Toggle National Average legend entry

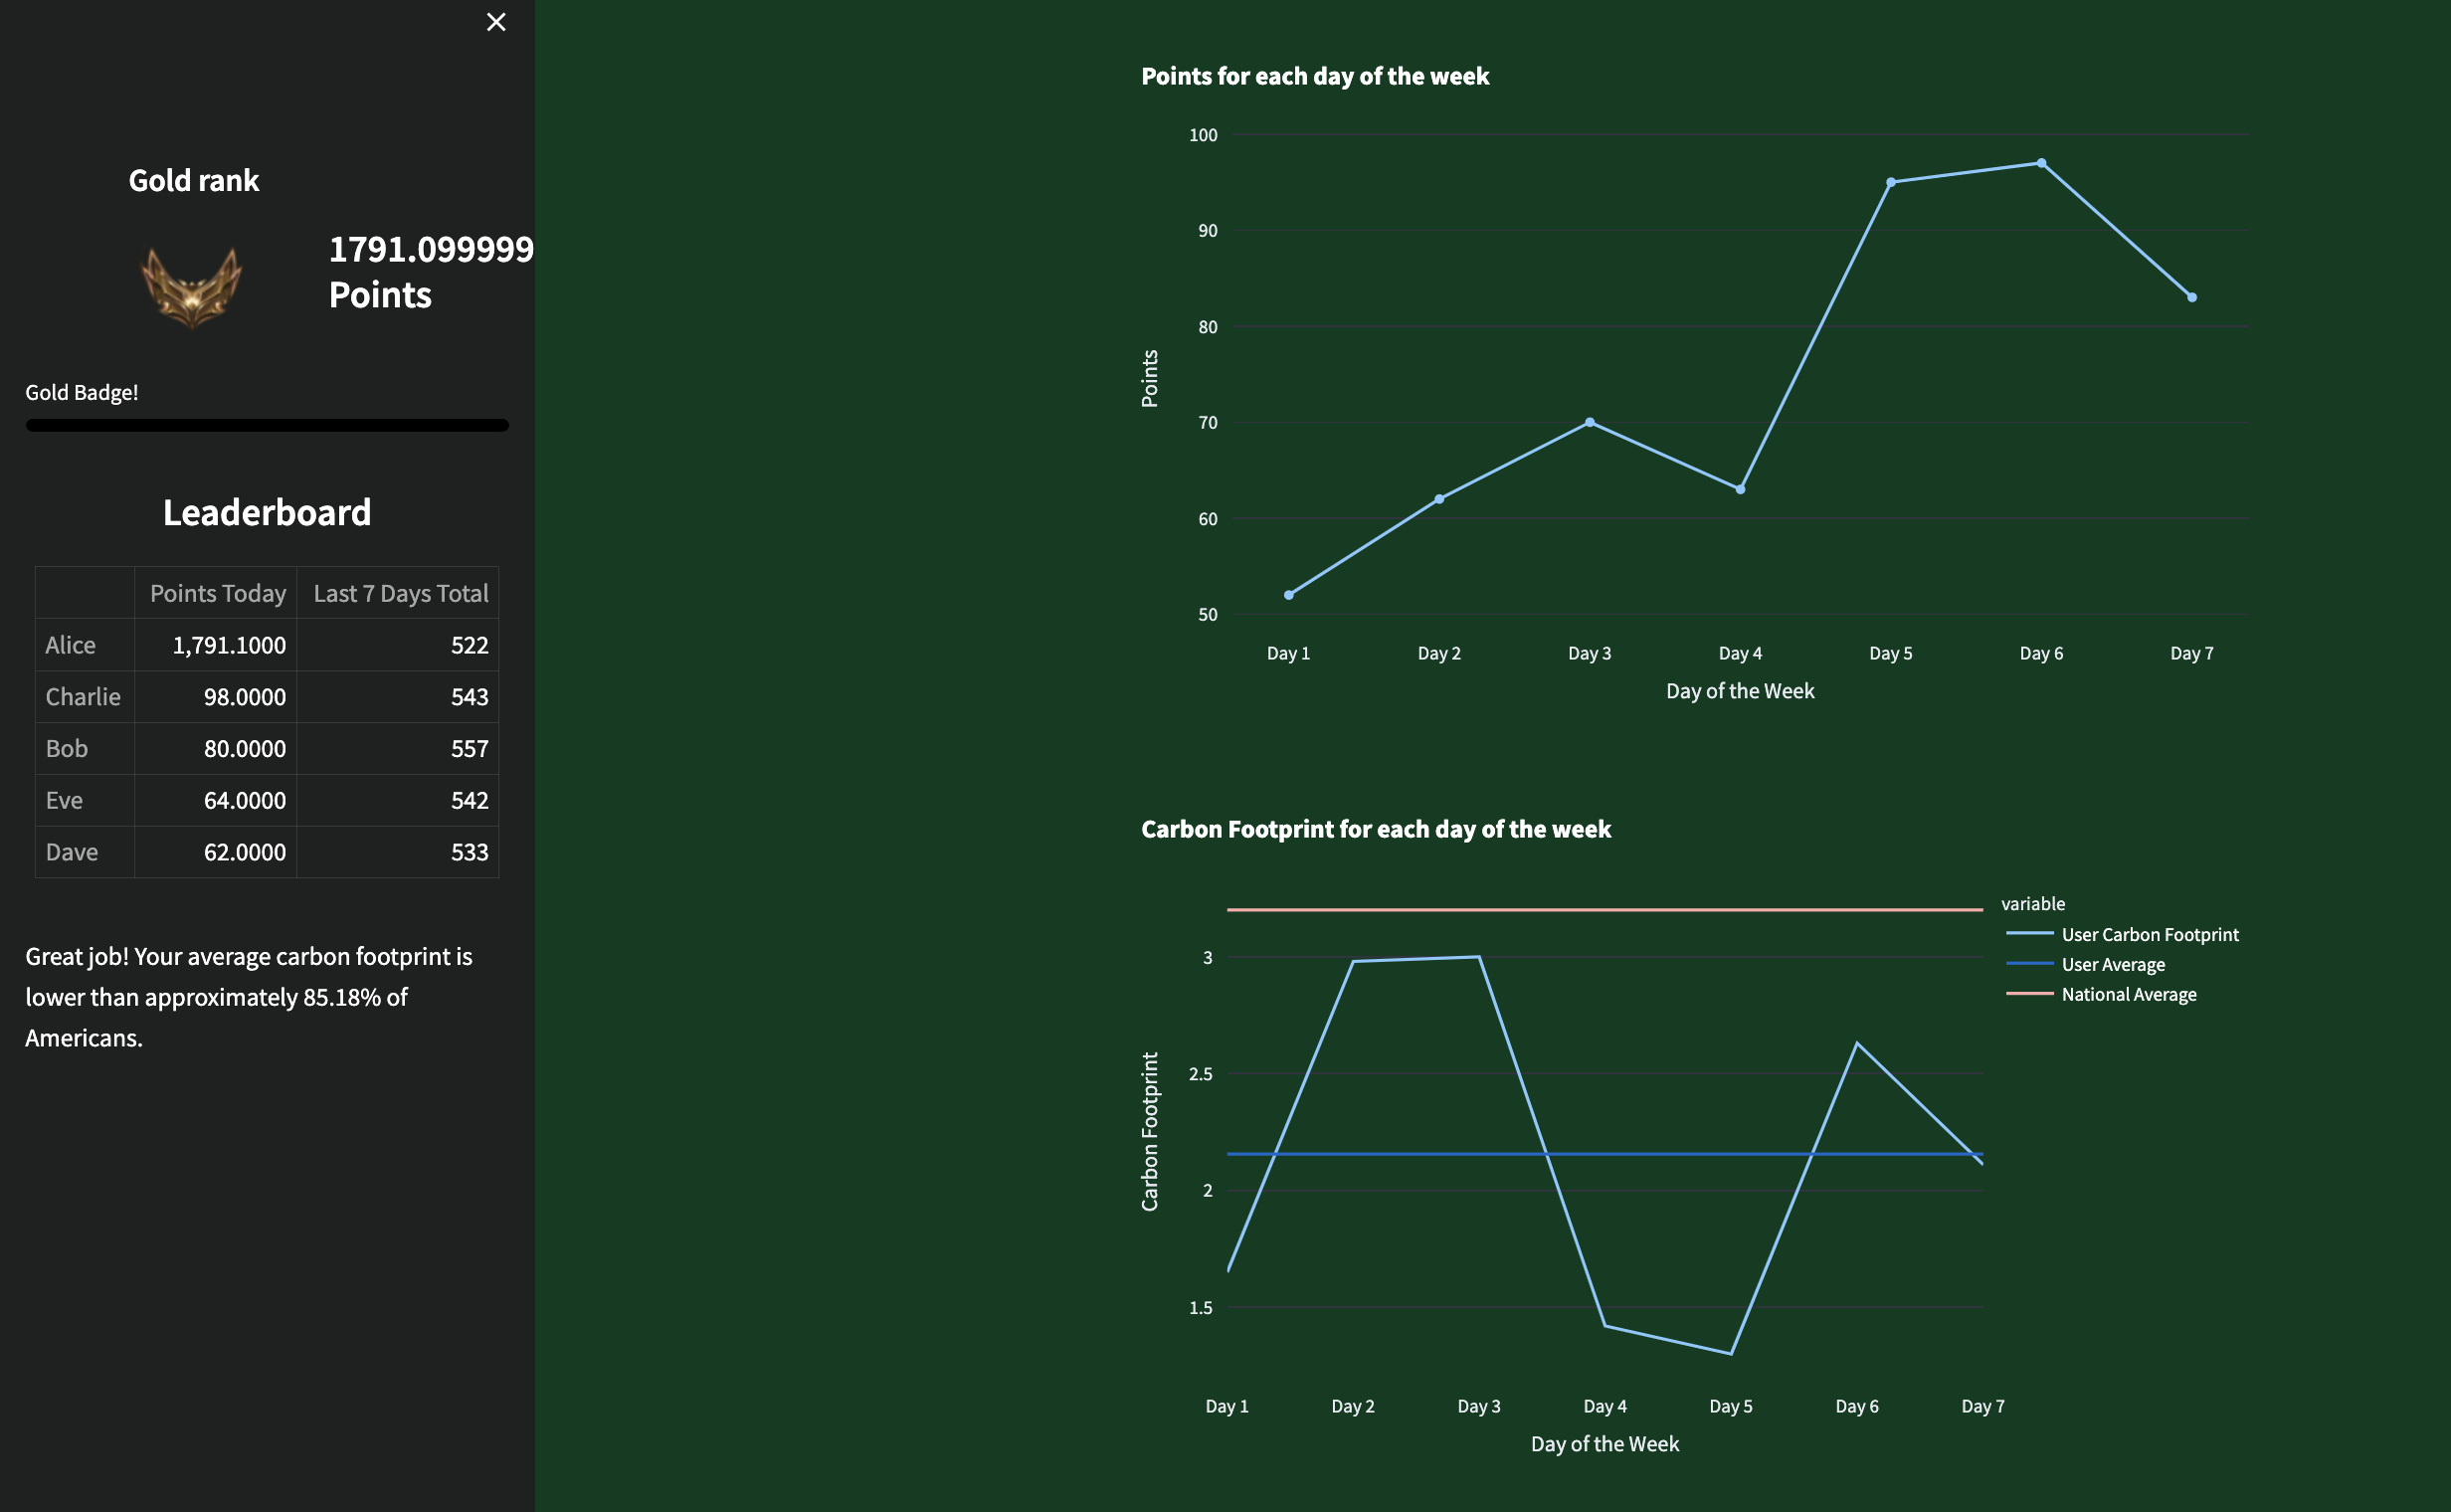pyautogui.click(x=2128, y=994)
